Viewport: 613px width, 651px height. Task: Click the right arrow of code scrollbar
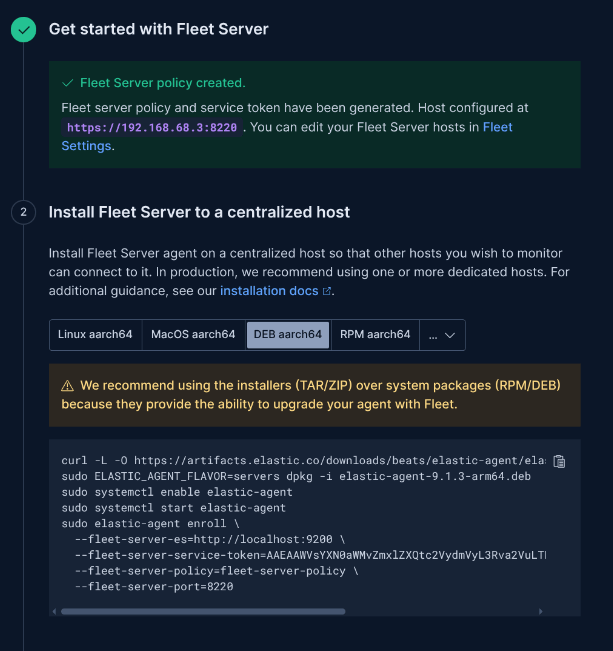540,611
